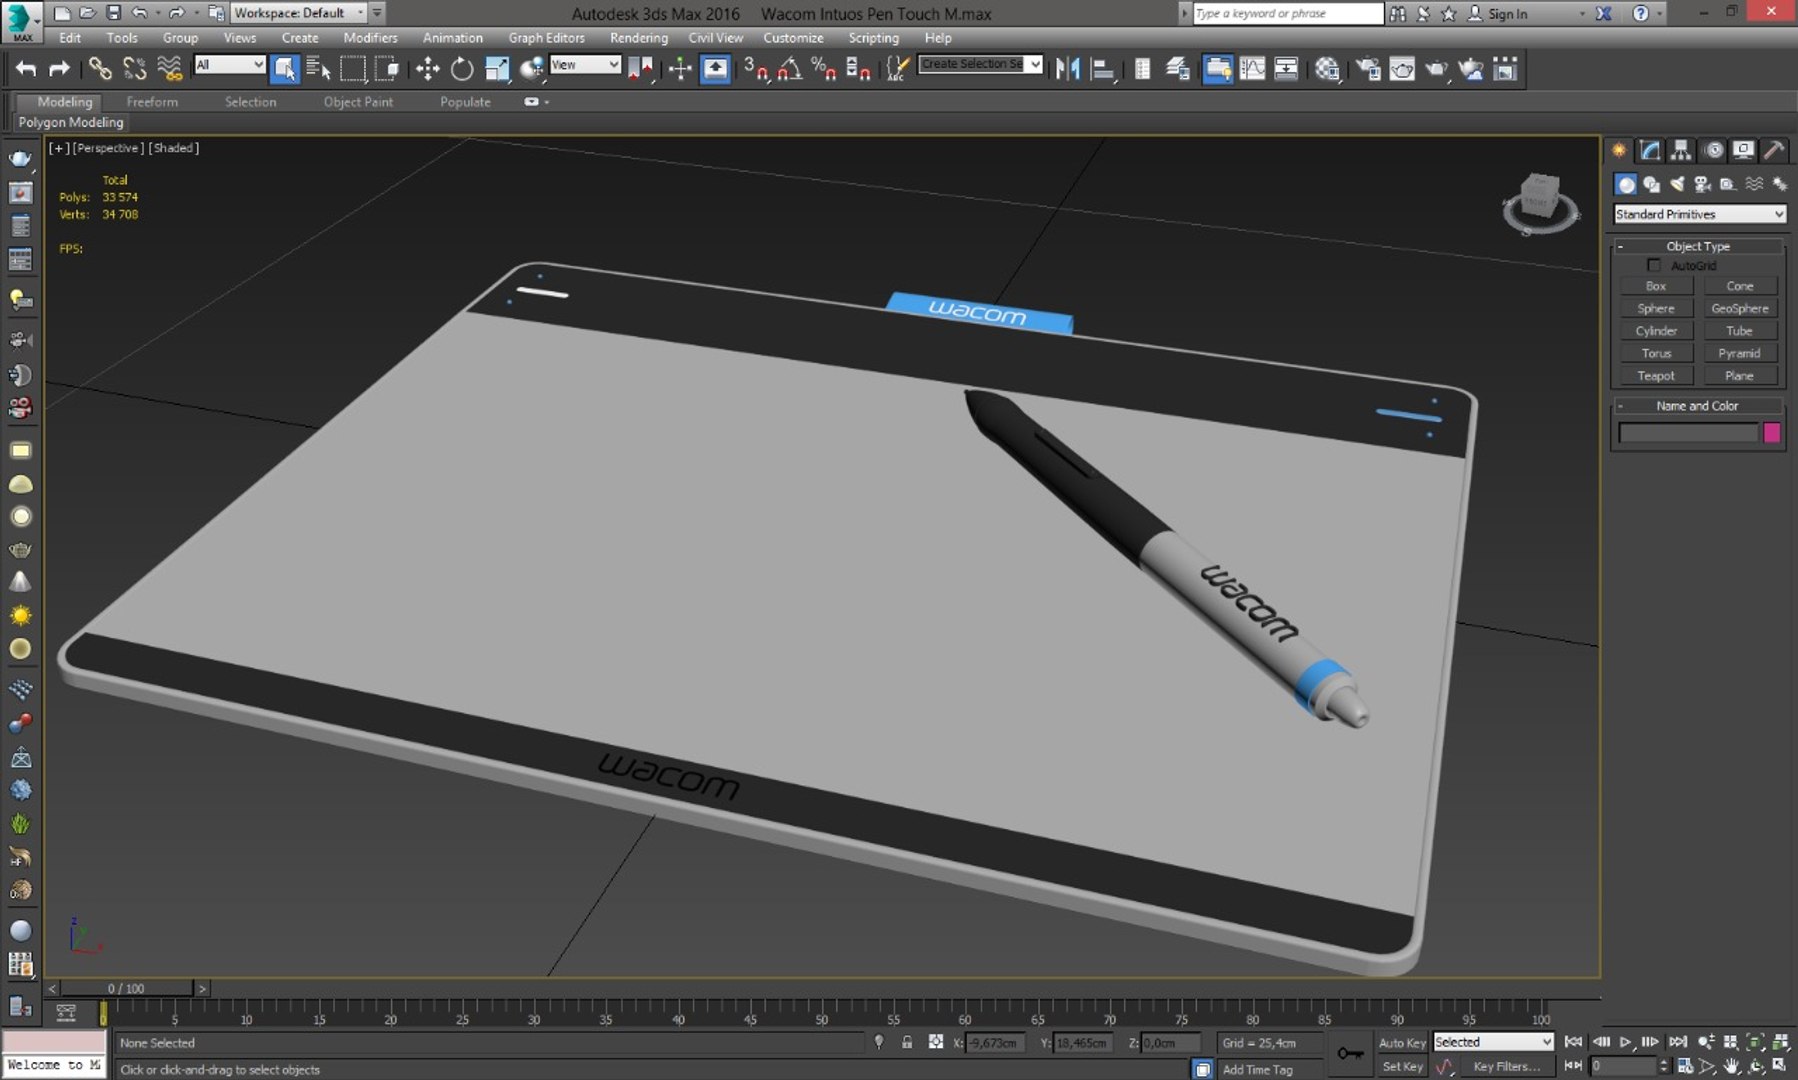Click the keyword search field

(x=1288, y=13)
